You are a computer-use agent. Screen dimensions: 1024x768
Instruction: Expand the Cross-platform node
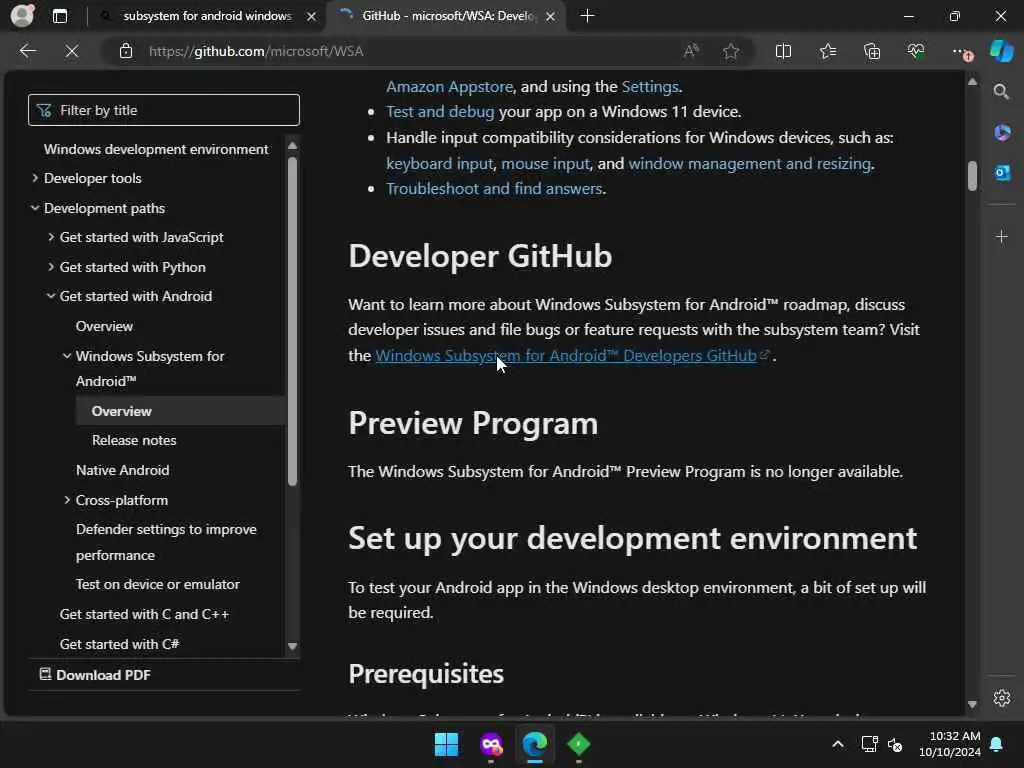click(67, 500)
